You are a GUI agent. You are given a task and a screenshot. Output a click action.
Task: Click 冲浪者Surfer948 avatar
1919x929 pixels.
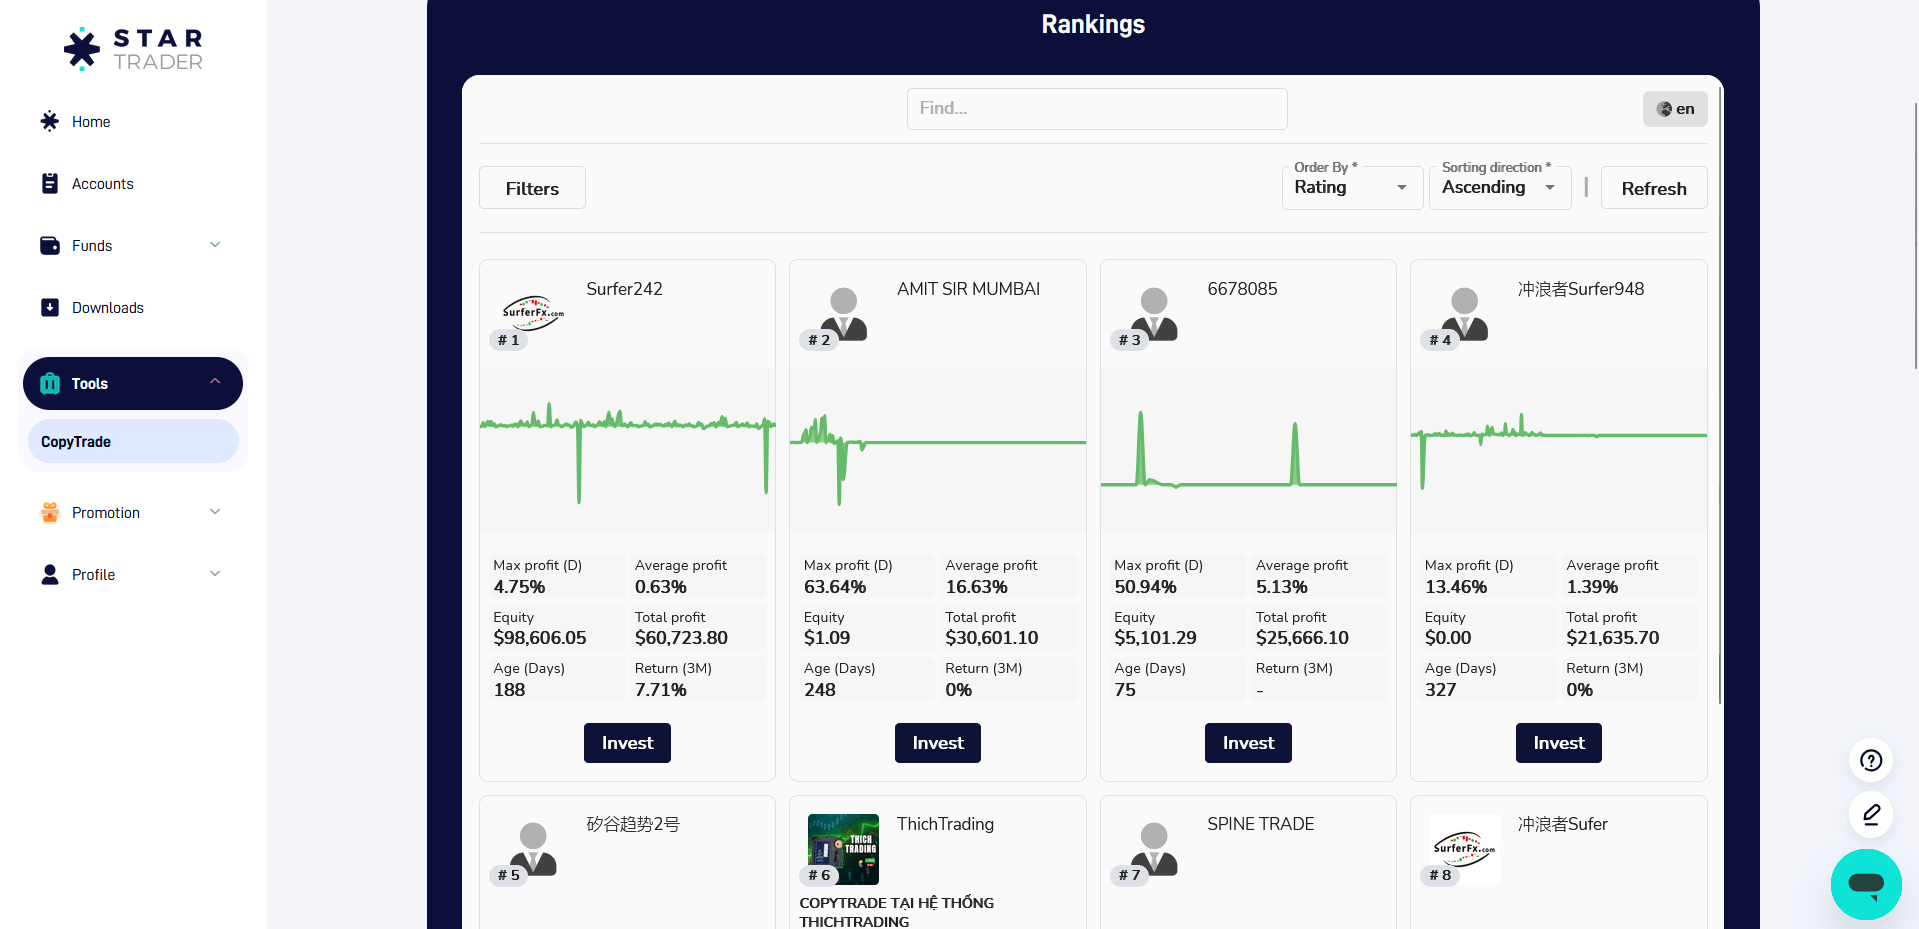coord(1465,314)
